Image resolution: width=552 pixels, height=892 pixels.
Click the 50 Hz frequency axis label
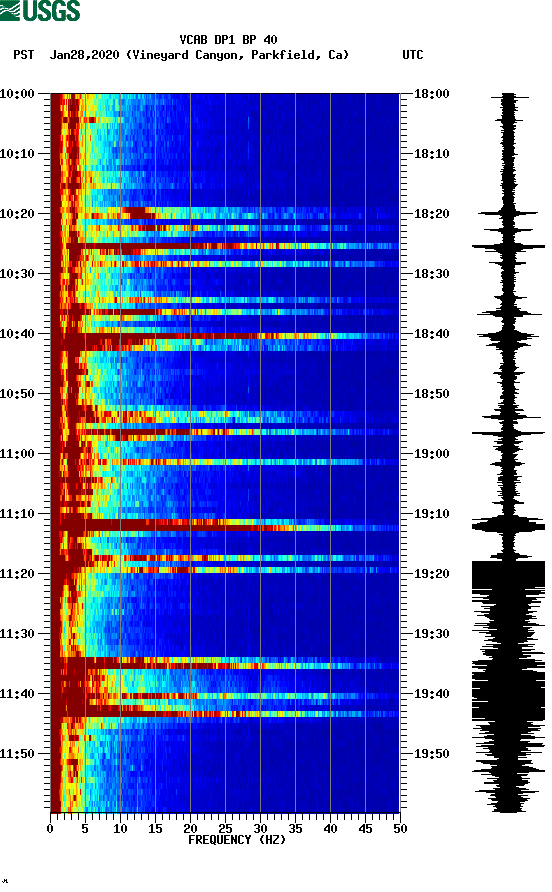point(400,828)
